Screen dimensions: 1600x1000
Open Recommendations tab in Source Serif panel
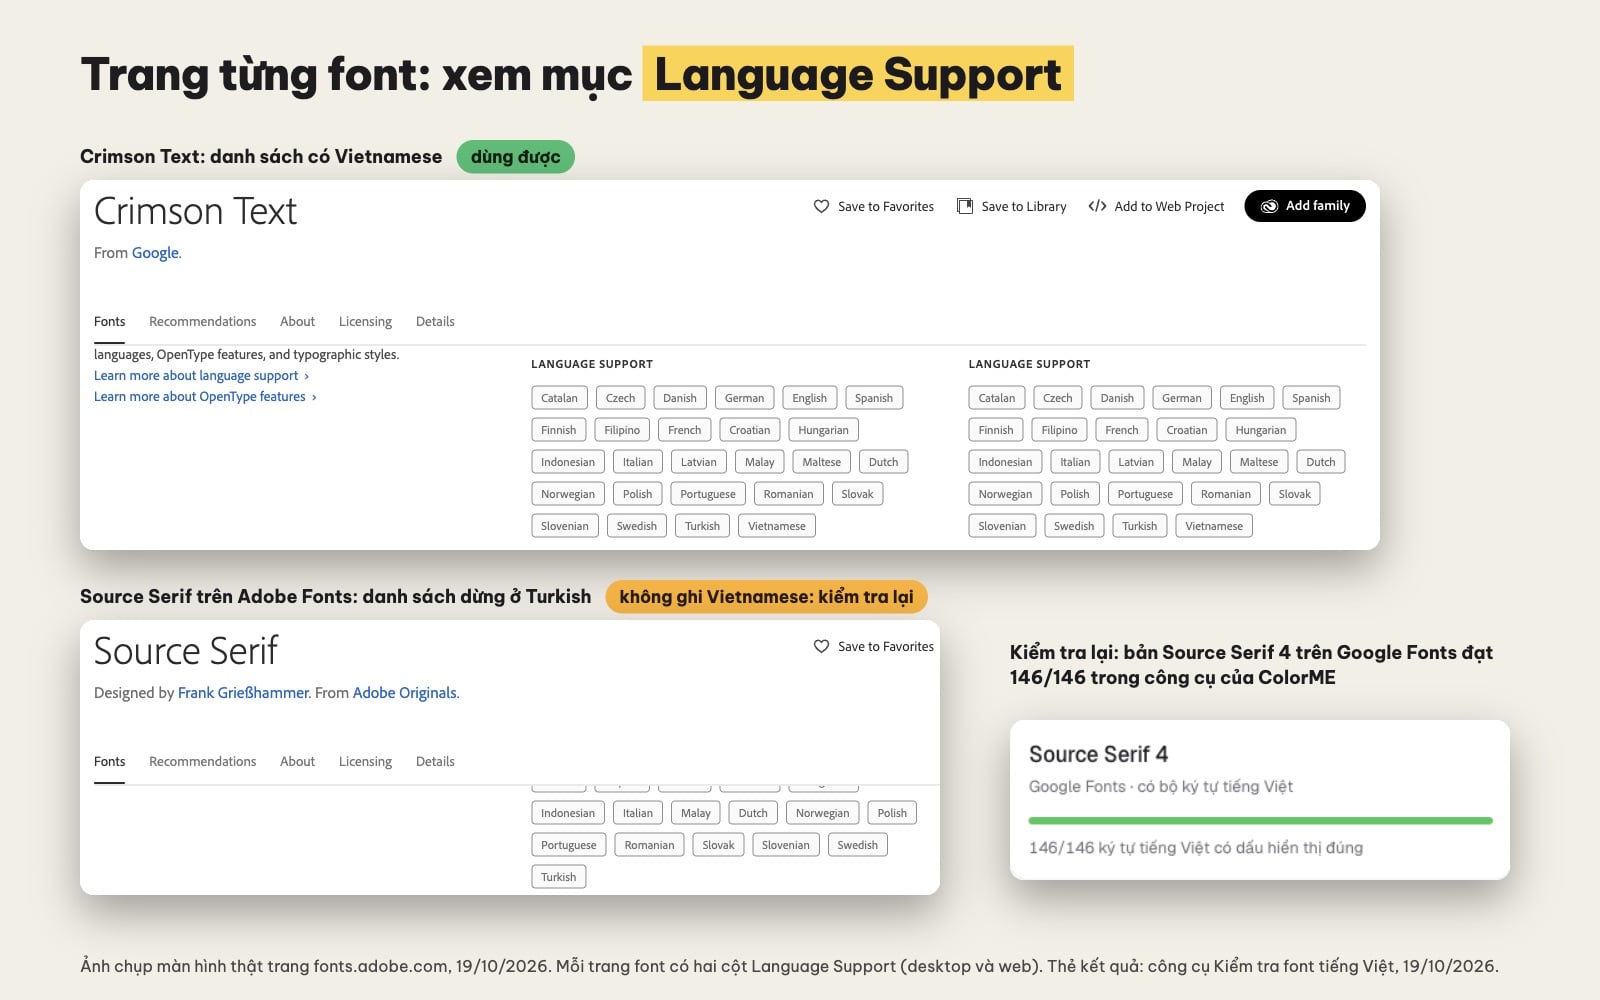(202, 761)
